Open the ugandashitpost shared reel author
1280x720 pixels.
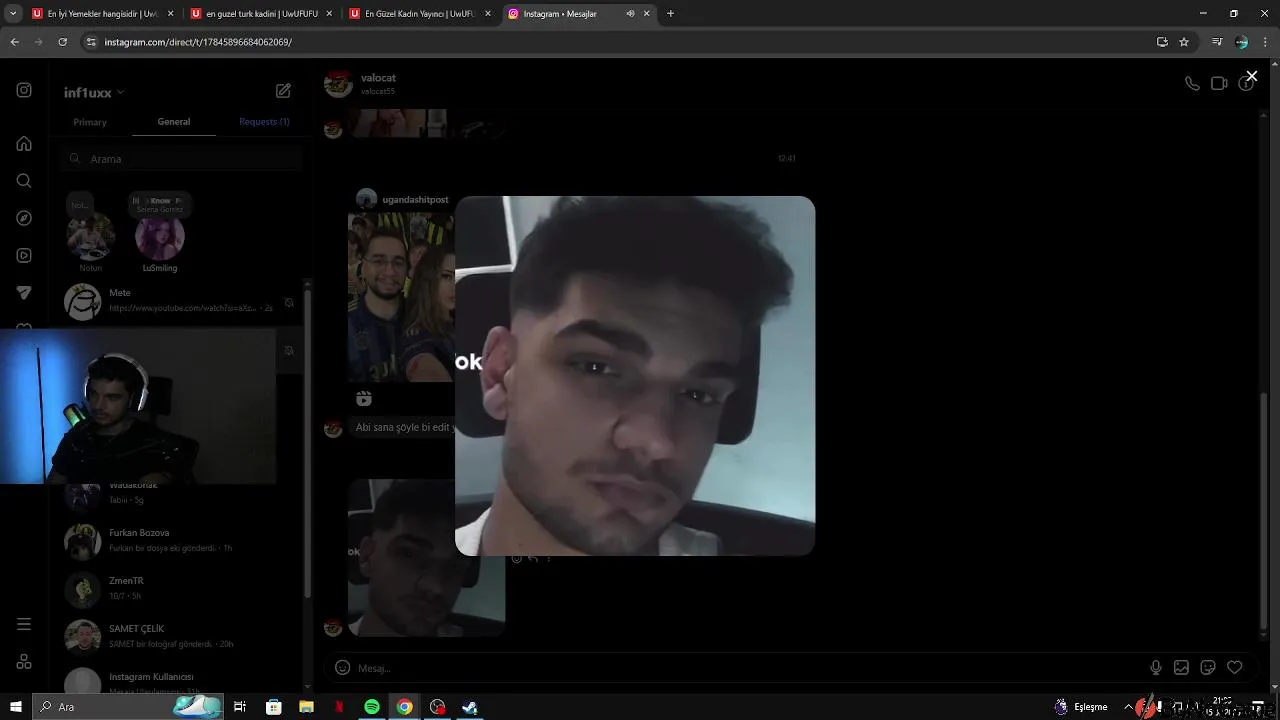point(415,200)
